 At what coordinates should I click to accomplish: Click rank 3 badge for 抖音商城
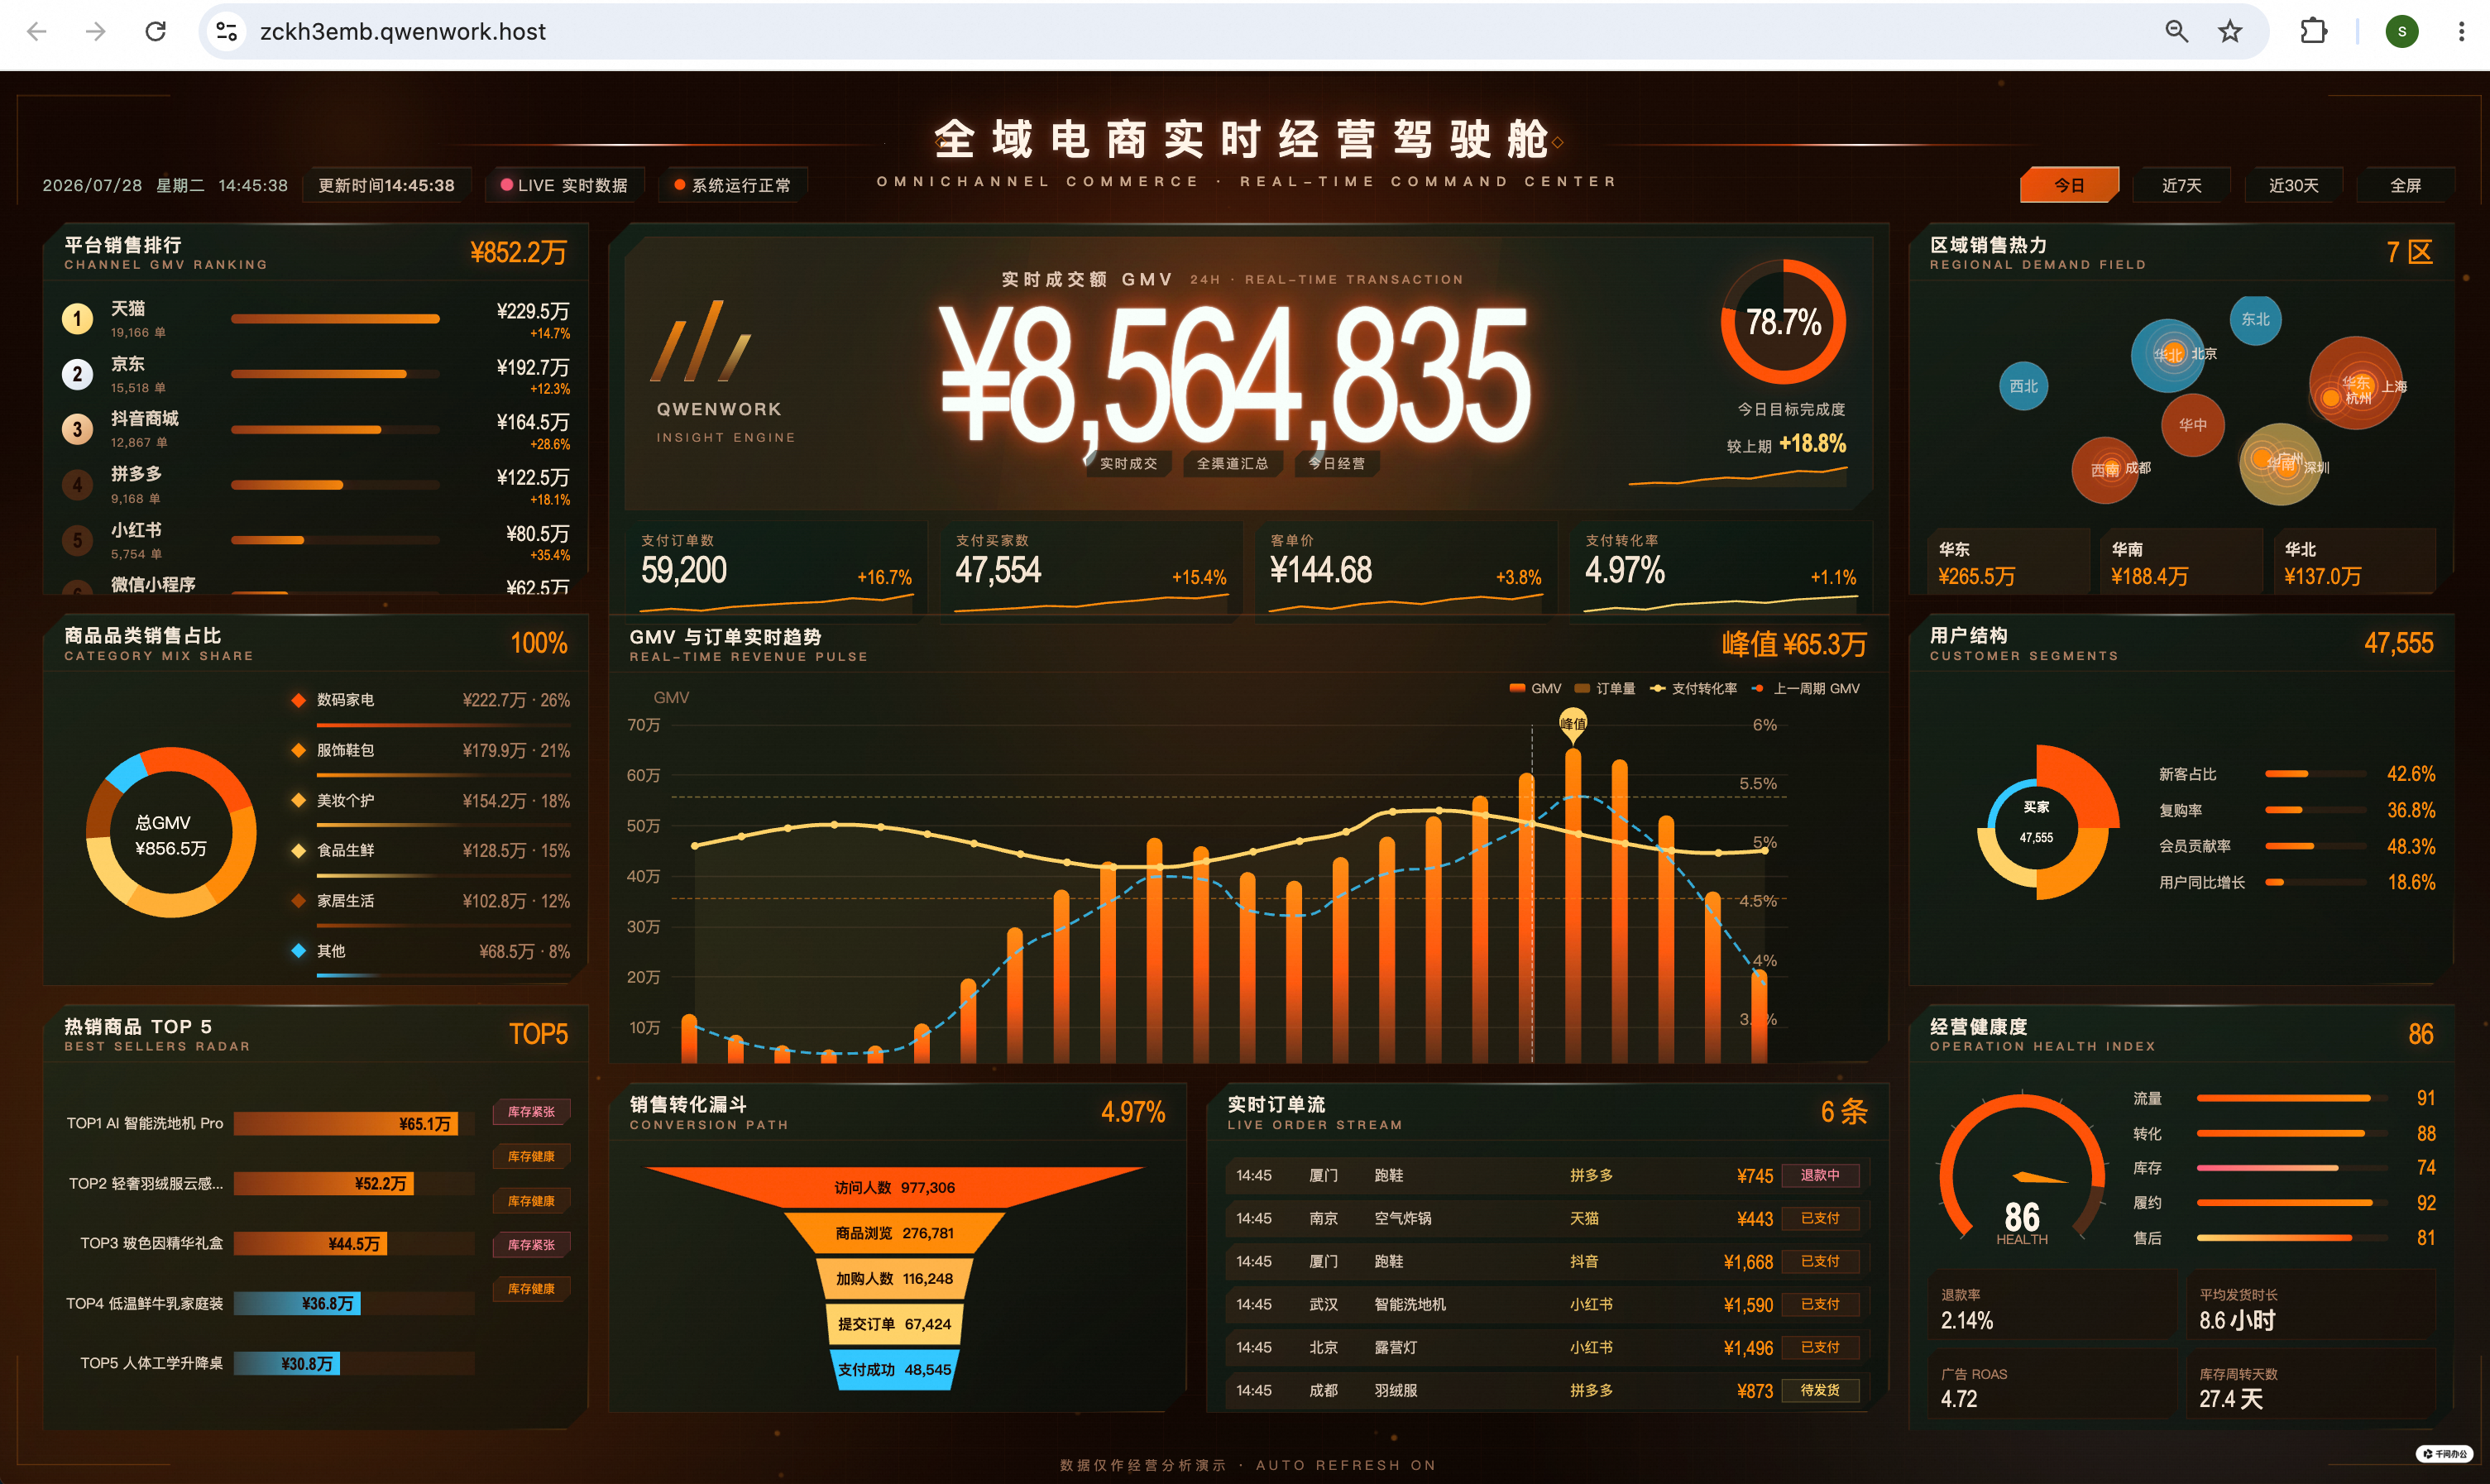(x=77, y=429)
